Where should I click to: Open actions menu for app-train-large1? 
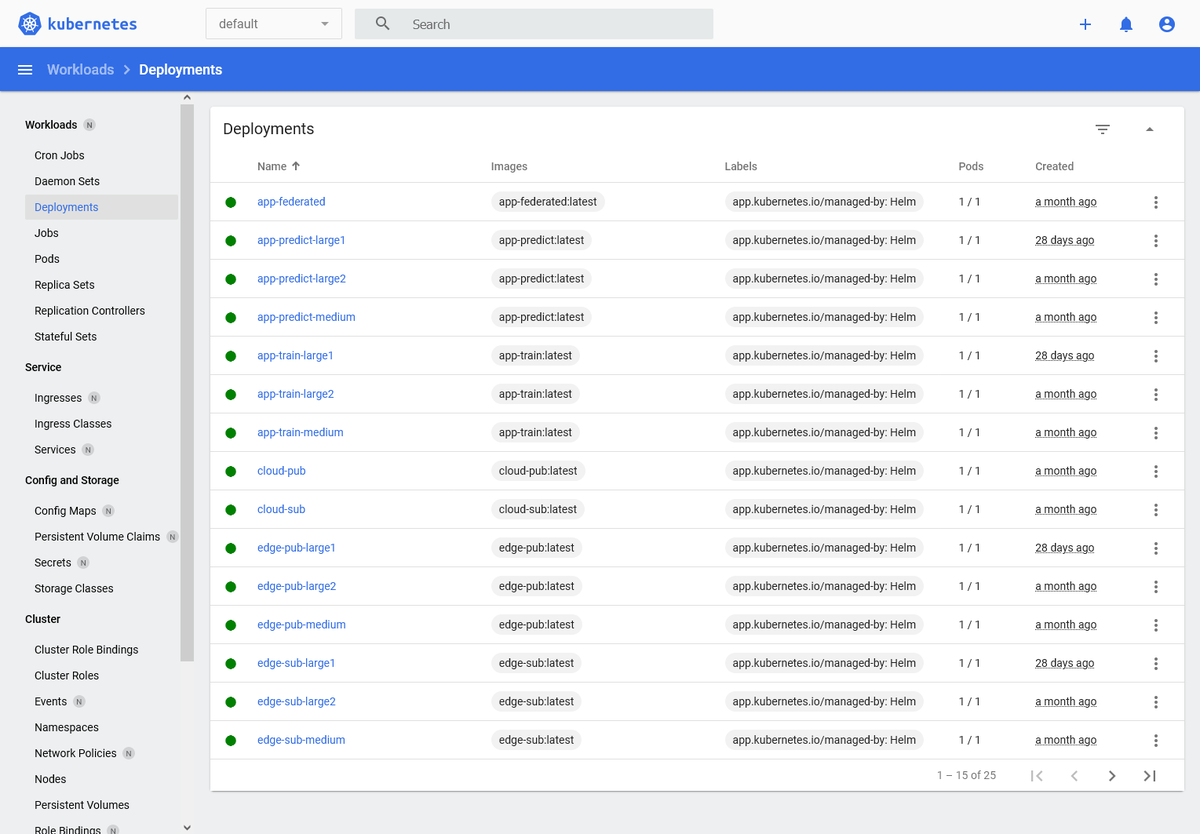pyautogui.click(x=1156, y=356)
